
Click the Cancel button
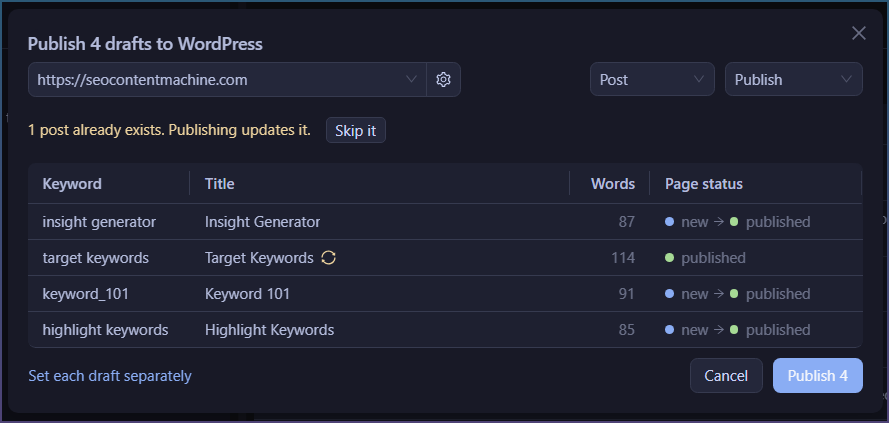coord(726,375)
